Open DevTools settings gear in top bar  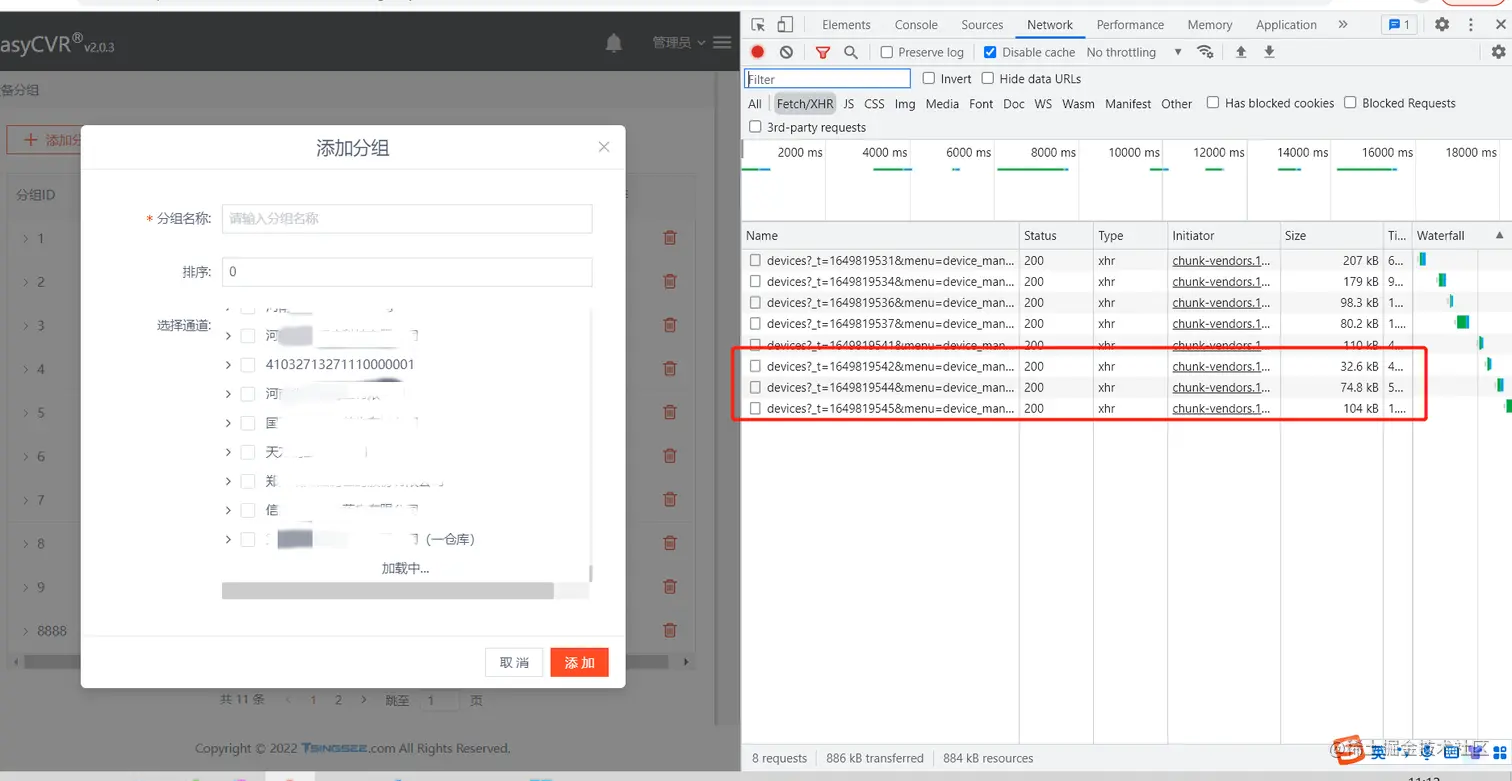1442,25
